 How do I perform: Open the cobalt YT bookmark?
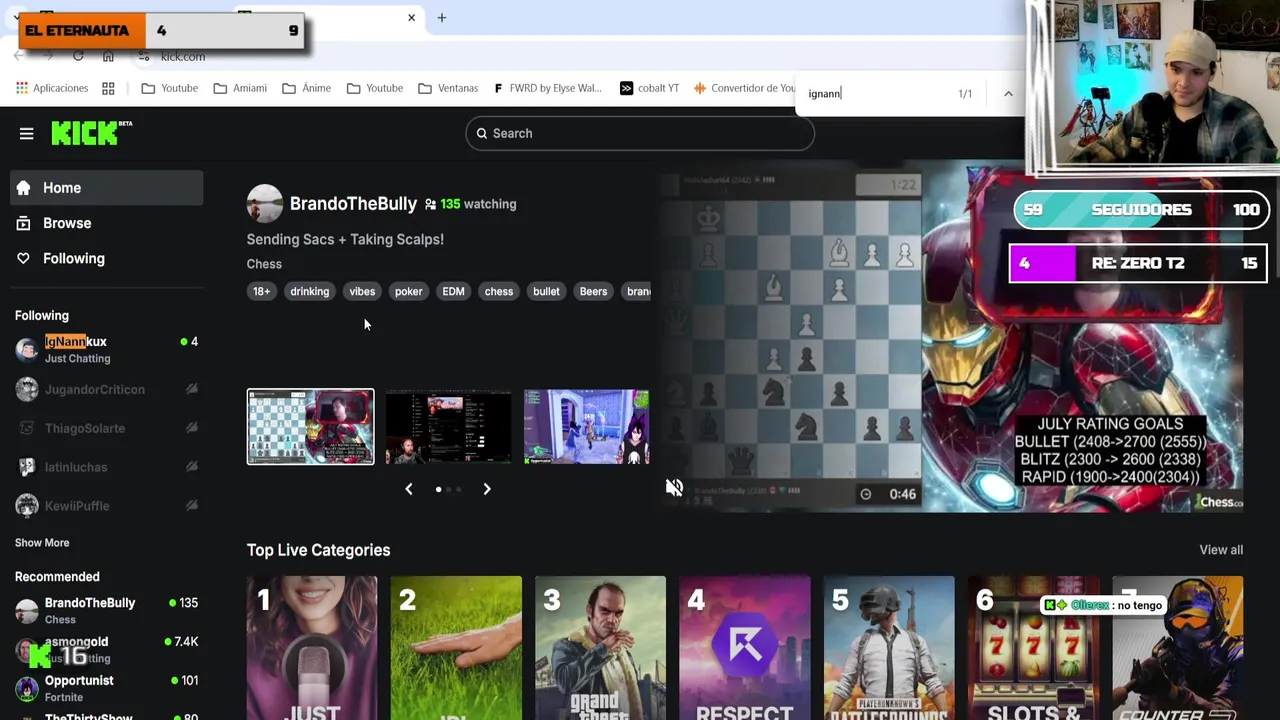[649, 88]
